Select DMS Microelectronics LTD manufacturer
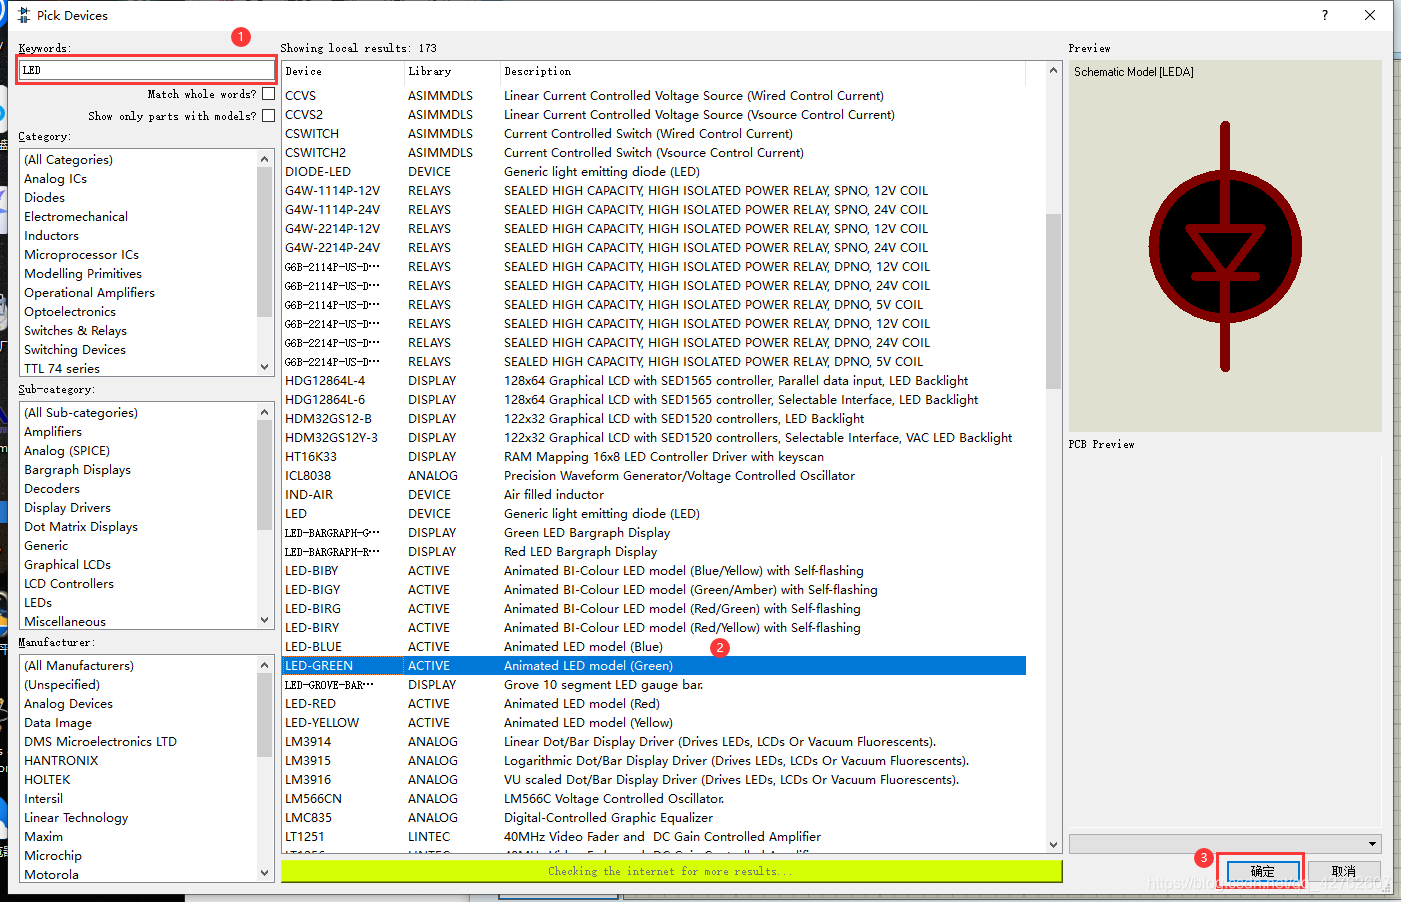 point(100,742)
